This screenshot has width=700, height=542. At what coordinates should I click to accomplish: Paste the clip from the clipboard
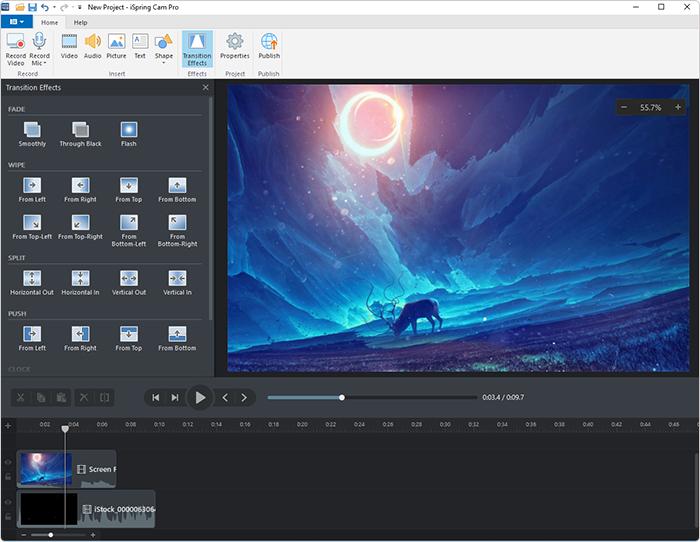point(62,397)
